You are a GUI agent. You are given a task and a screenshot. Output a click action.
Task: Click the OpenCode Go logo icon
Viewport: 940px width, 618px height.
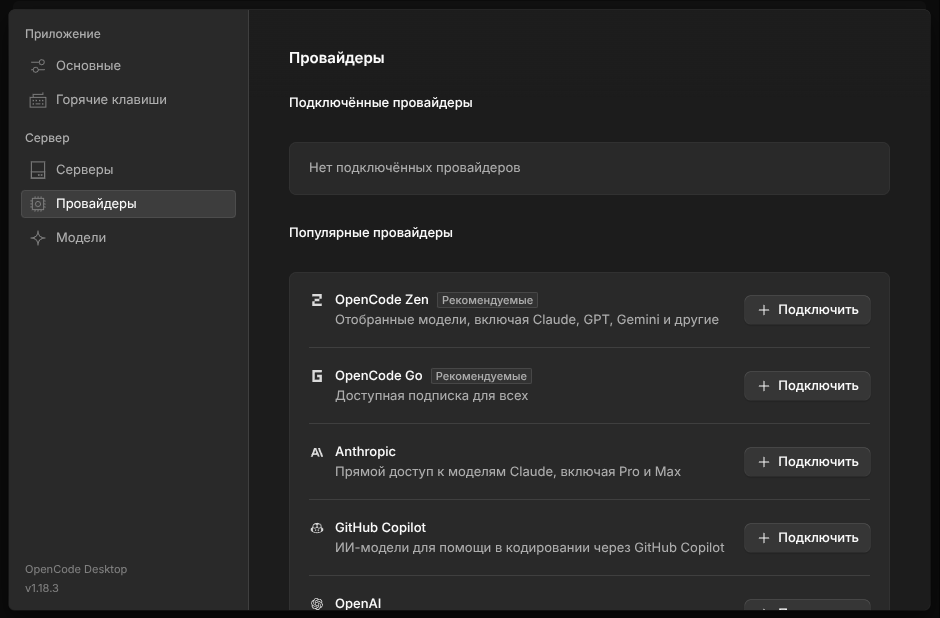[x=317, y=376]
